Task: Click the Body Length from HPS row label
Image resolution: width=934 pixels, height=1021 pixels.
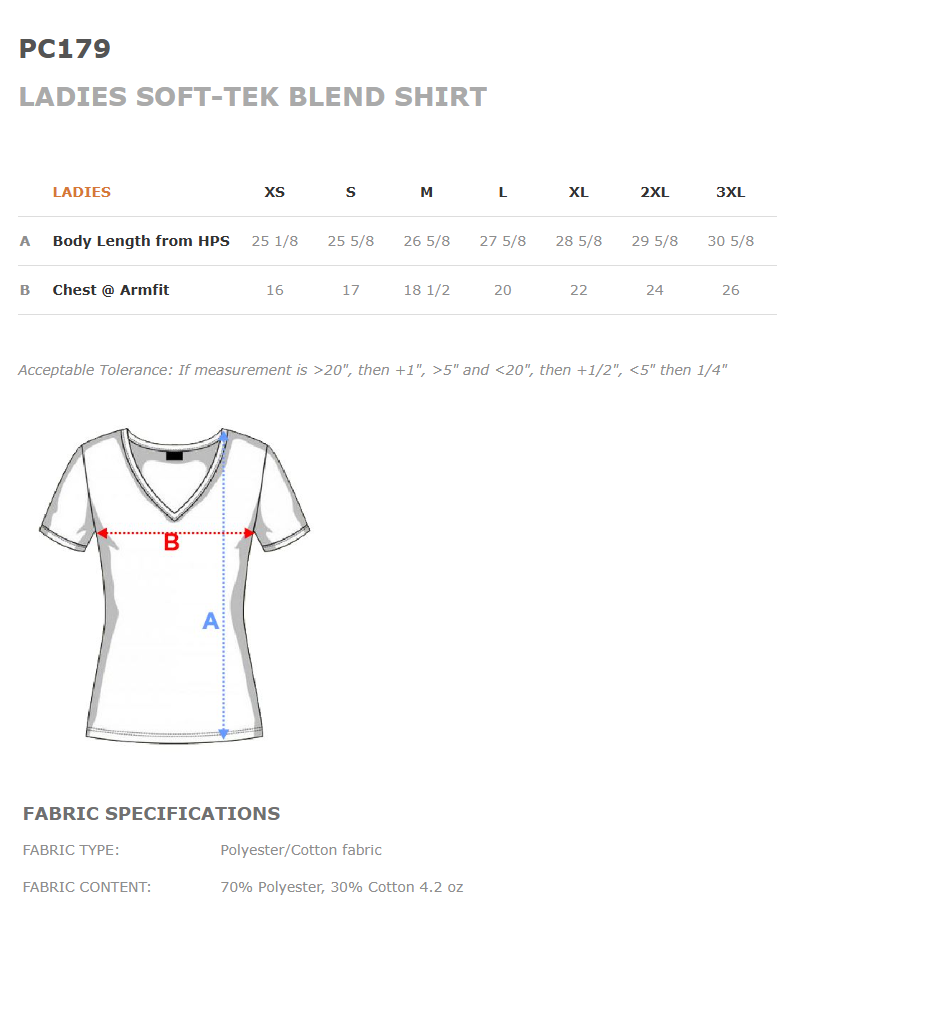Action: pos(141,241)
